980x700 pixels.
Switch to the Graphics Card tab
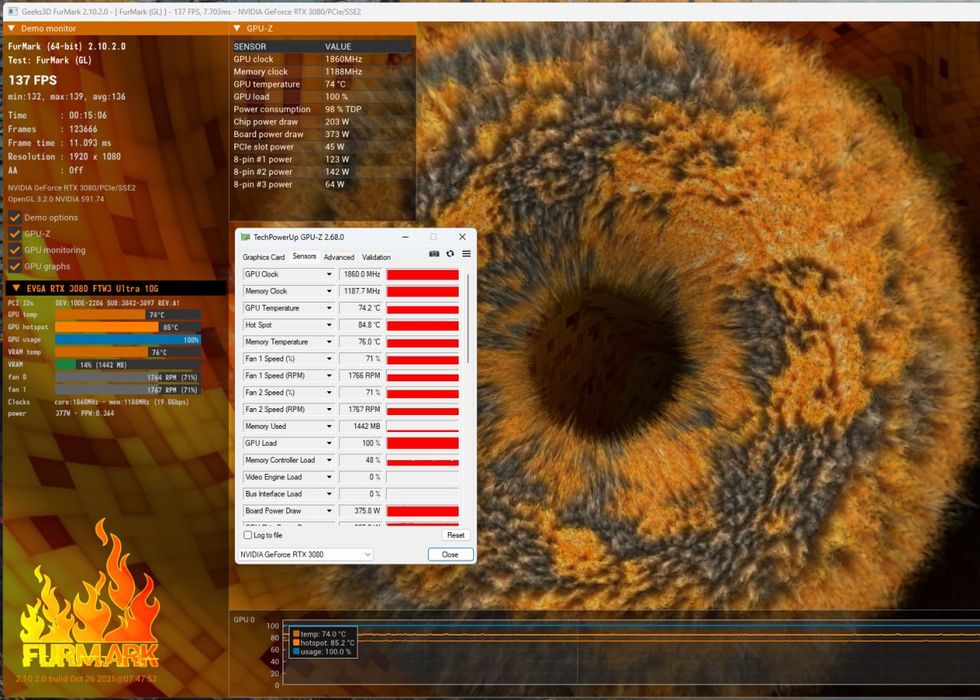263,257
